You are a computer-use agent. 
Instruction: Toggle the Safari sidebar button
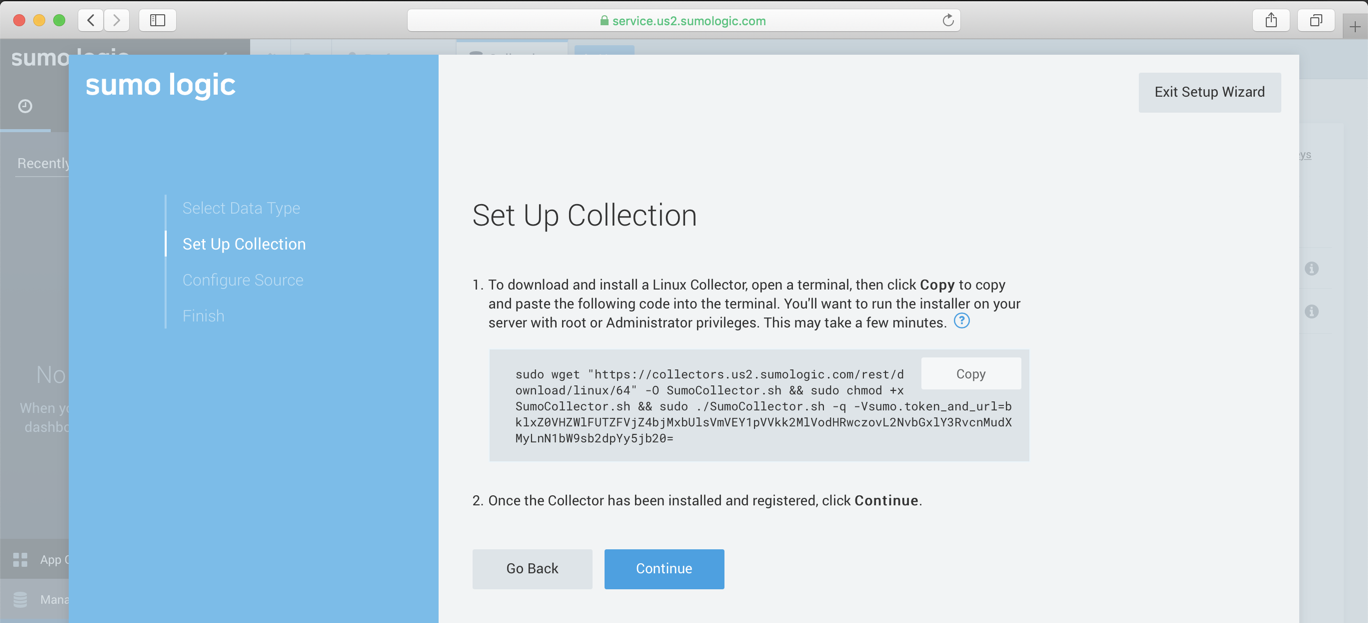click(158, 20)
